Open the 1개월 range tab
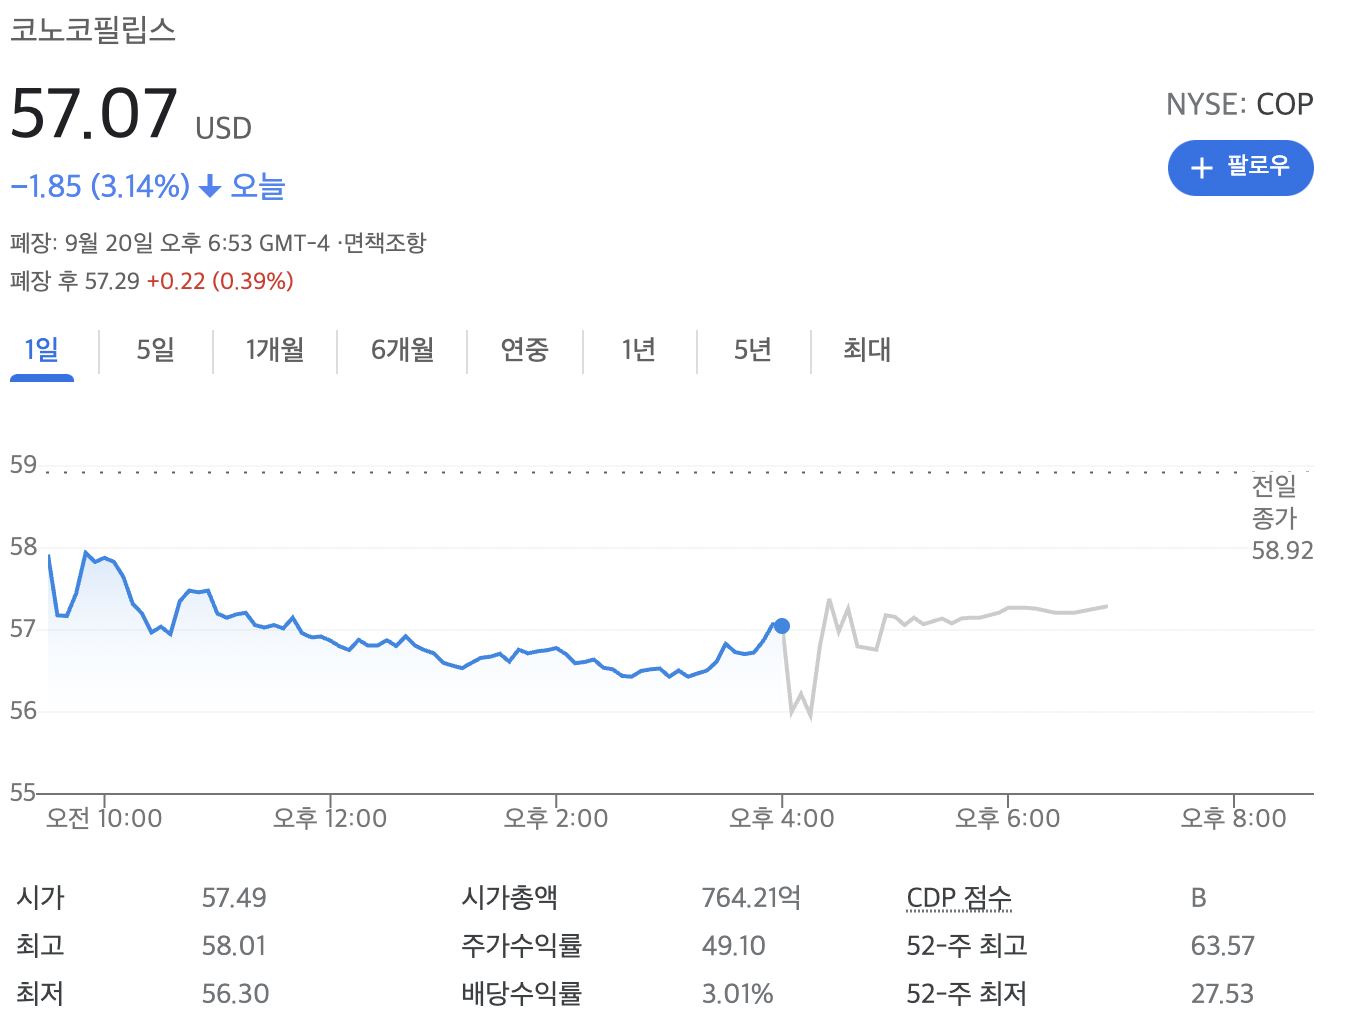Screen dimensions: 1362x1026 pyautogui.click(x=275, y=350)
